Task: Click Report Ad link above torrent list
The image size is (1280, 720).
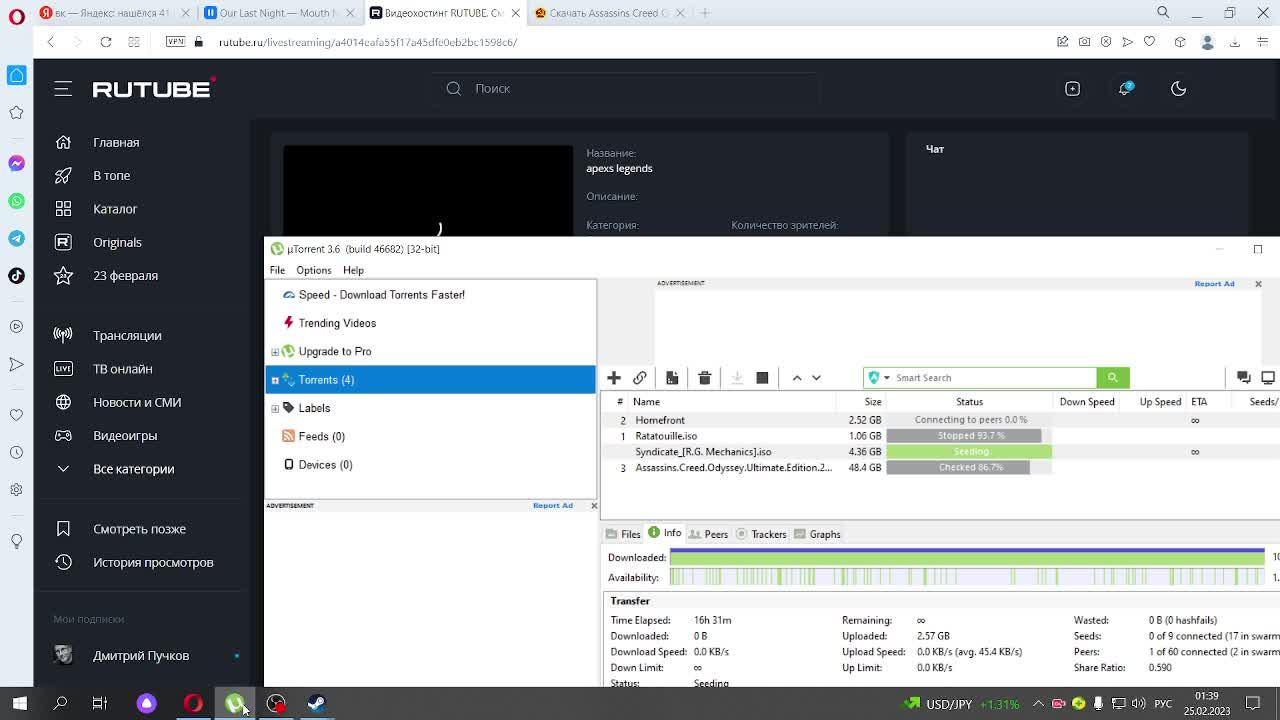Action: pyautogui.click(x=1214, y=284)
